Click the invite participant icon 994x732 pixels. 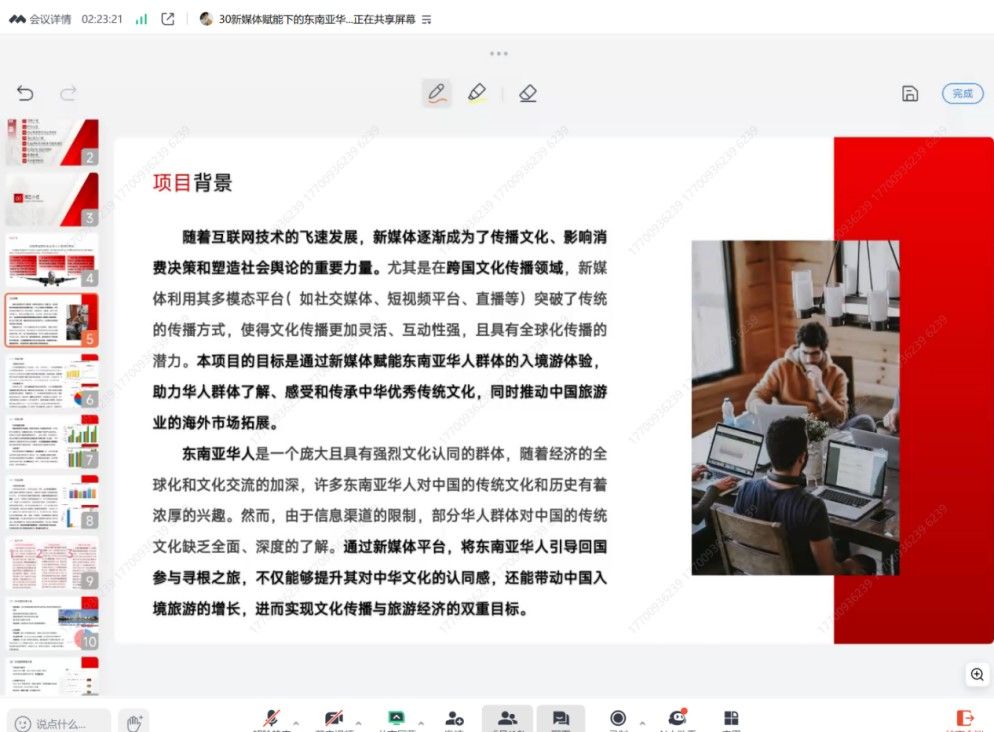coord(454,719)
